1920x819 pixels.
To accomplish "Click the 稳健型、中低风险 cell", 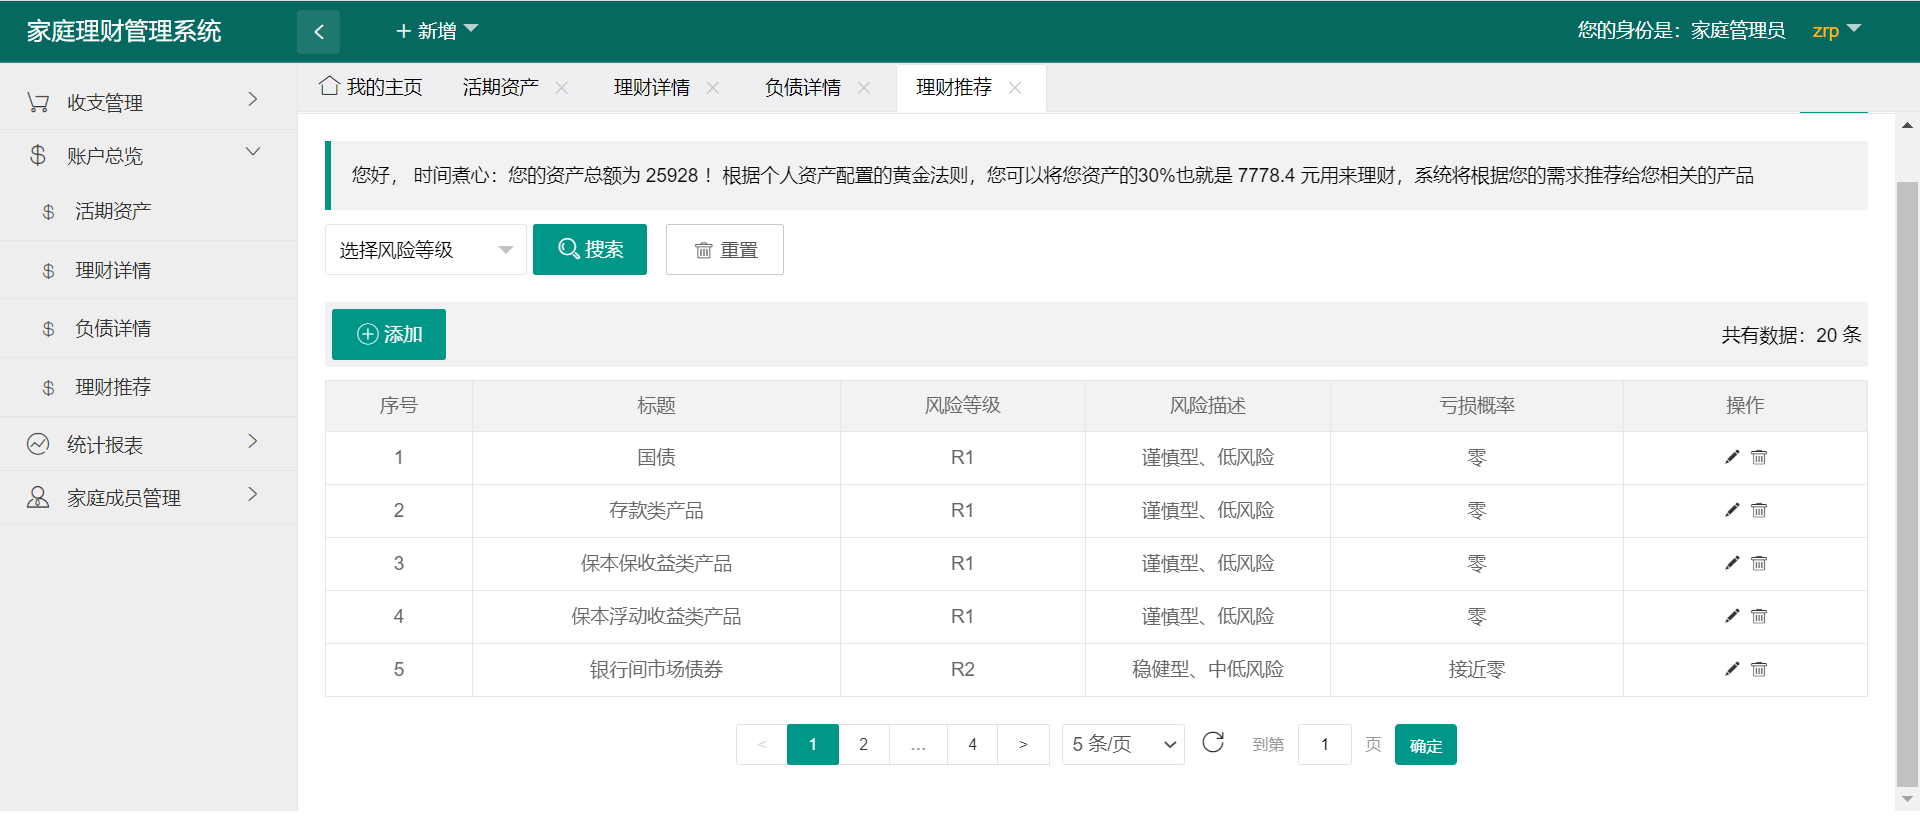I will coord(1208,669).
